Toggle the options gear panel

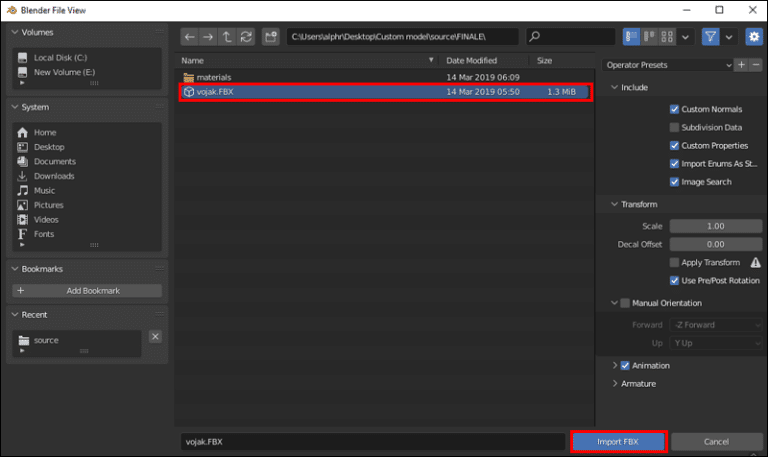pos(754,37)
